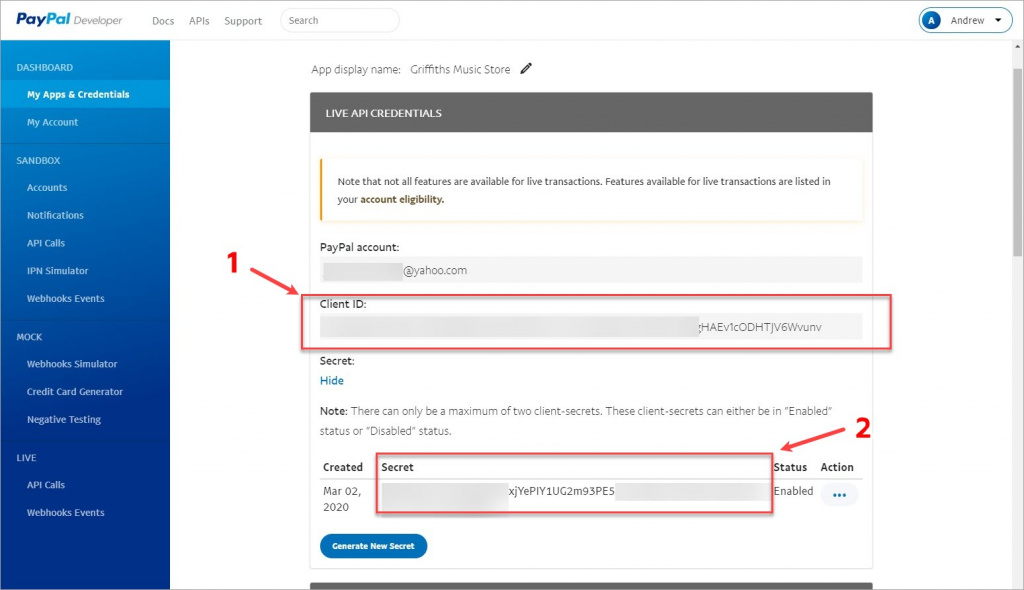Screen dimensions: 1024x590
Task: Click the Status column header
Action: (790, 467)
